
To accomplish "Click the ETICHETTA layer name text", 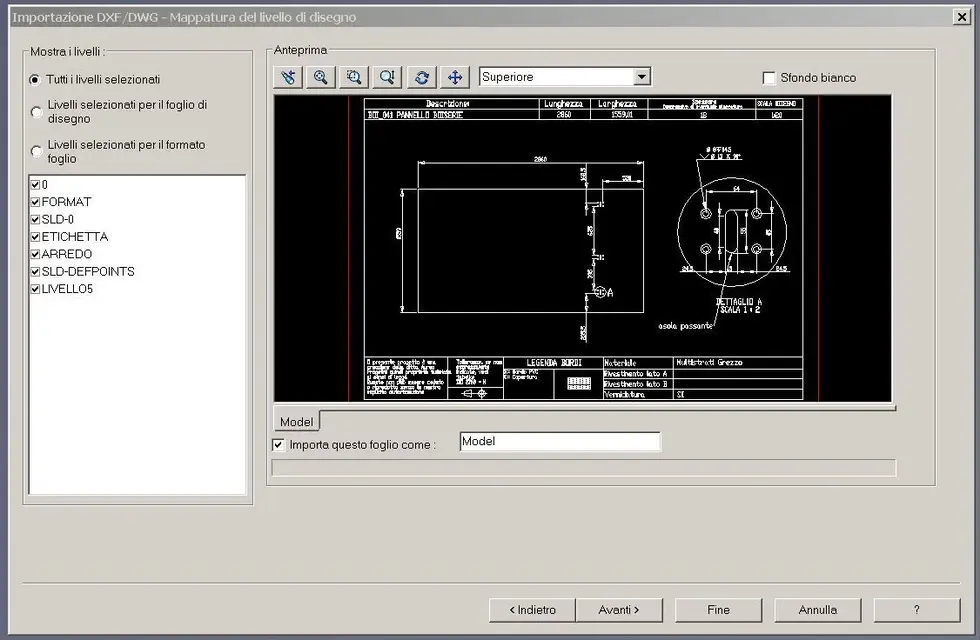I will tap(74, 237).
